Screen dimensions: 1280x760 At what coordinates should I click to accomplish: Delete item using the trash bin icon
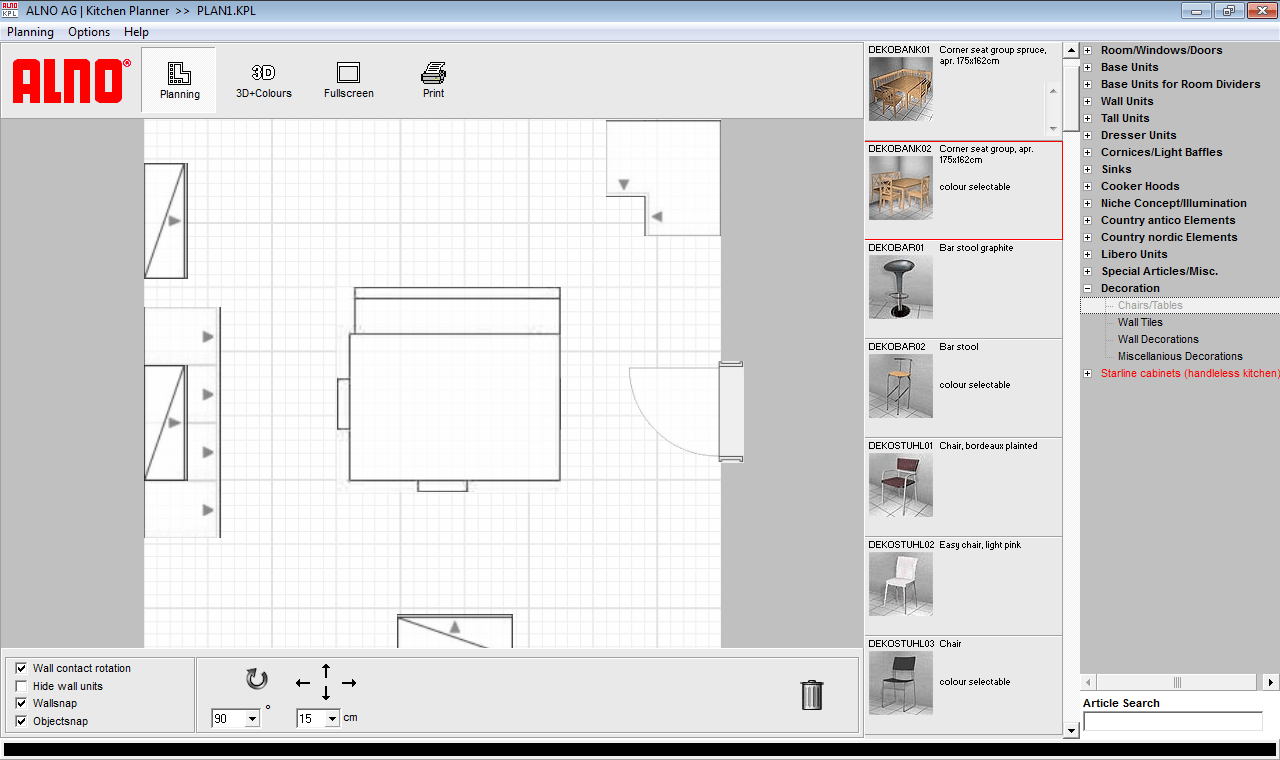(811, 695)
